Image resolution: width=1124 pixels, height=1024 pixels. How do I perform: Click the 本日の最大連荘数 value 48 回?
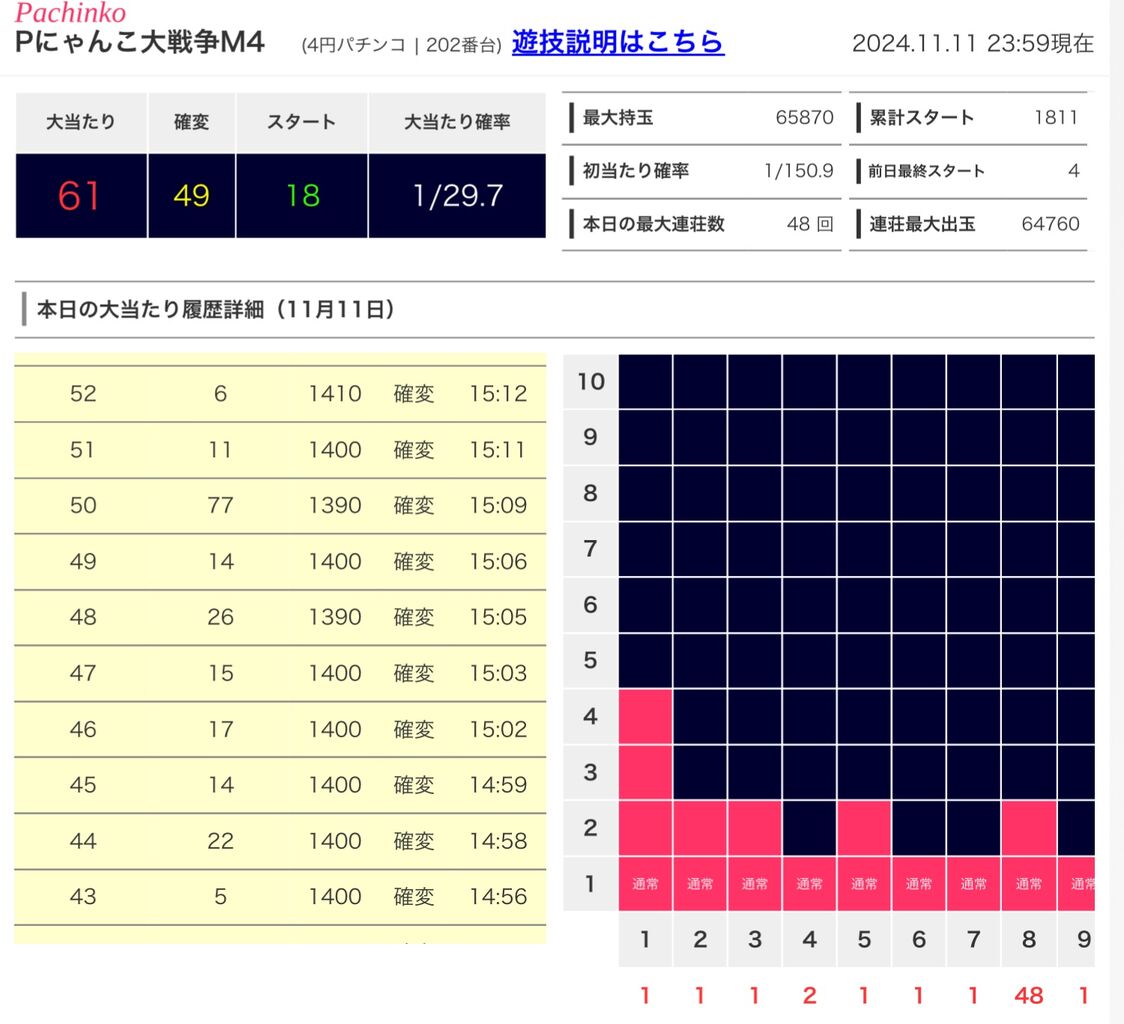tap(810, 224)
